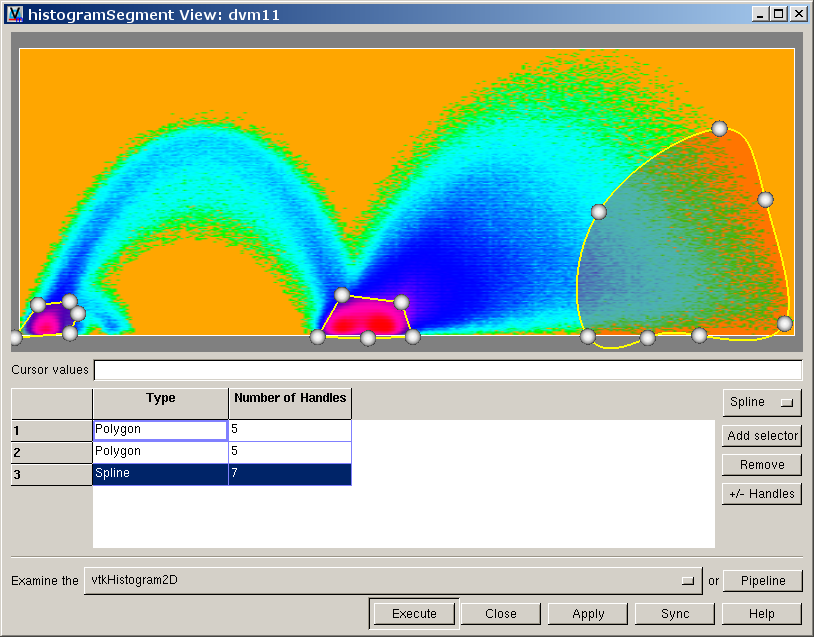
Task: Minimize the histogramSegment window
Action: (x=761, y=13)
